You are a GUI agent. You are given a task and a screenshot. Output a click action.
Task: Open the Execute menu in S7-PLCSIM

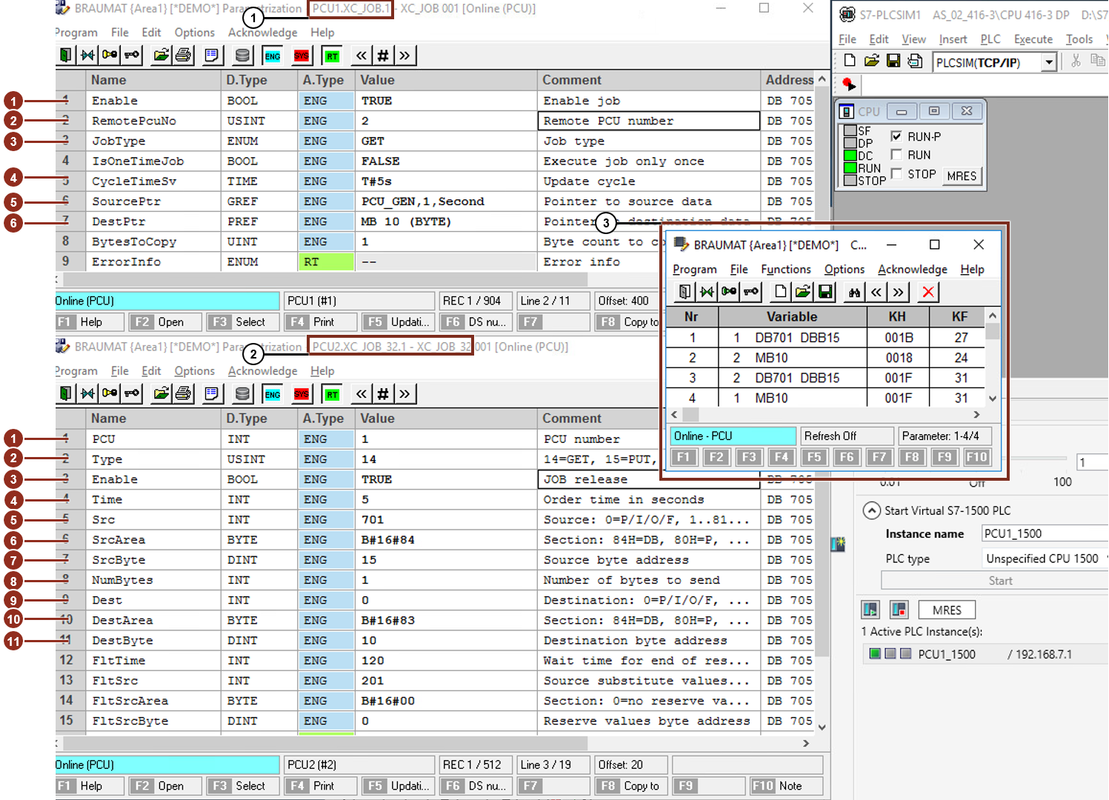1033,39
